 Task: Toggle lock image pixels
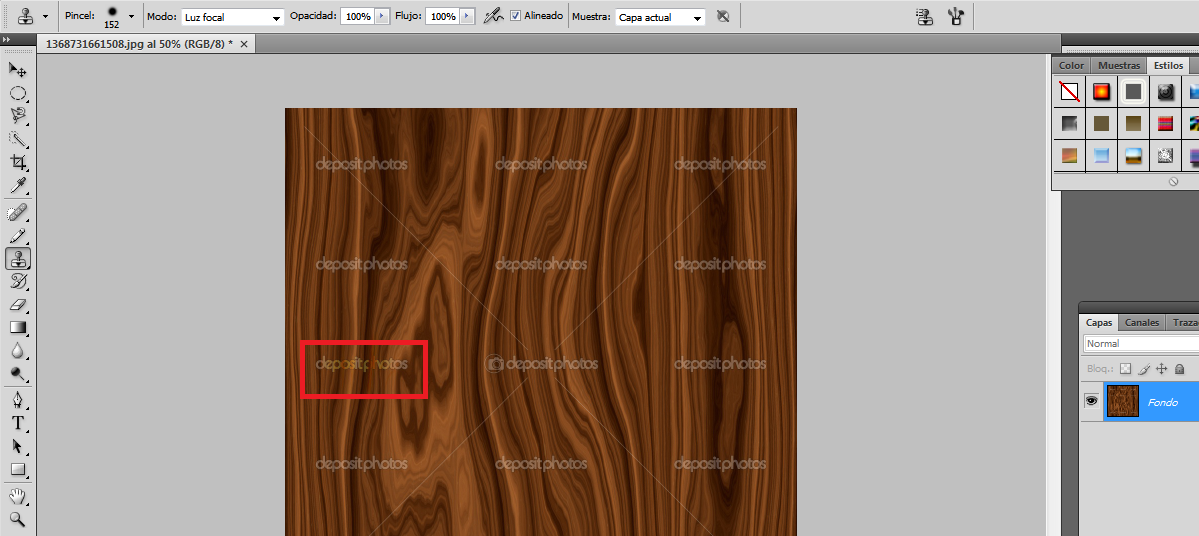1144,369
